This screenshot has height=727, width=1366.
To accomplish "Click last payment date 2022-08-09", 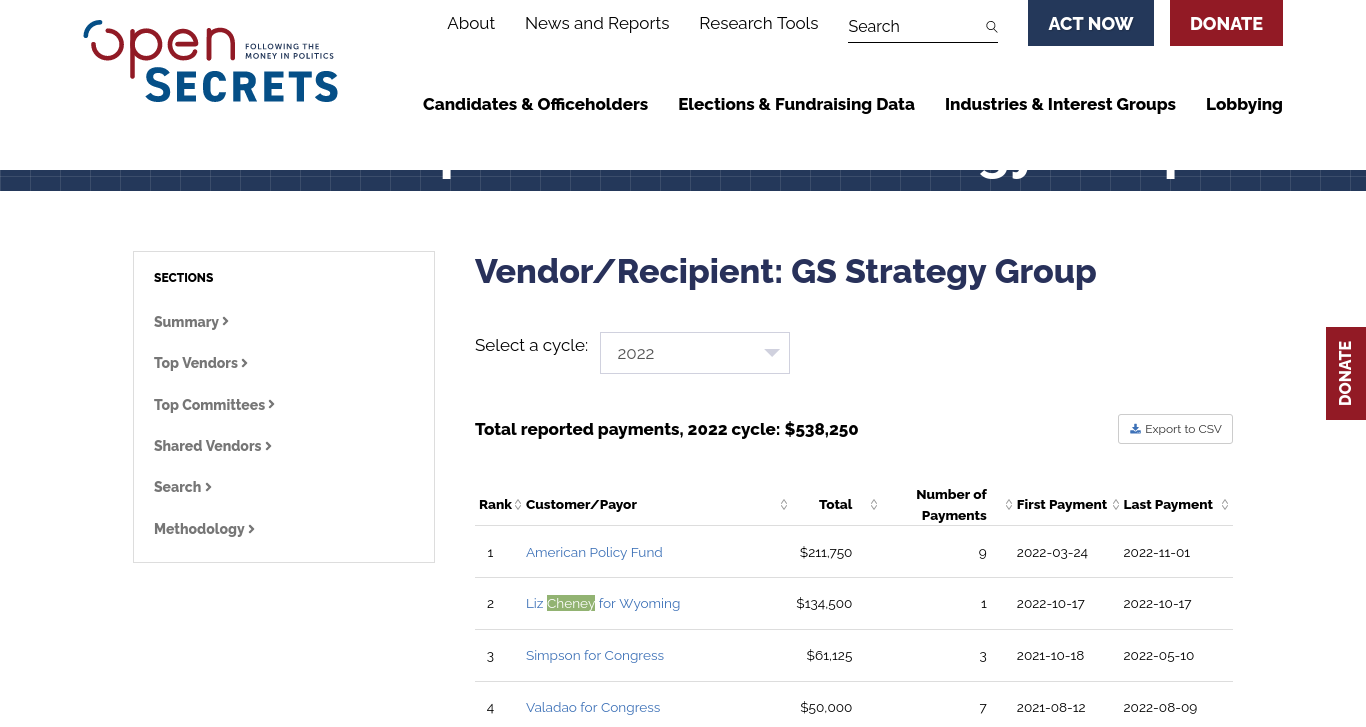I will [x=1160, y=708].
